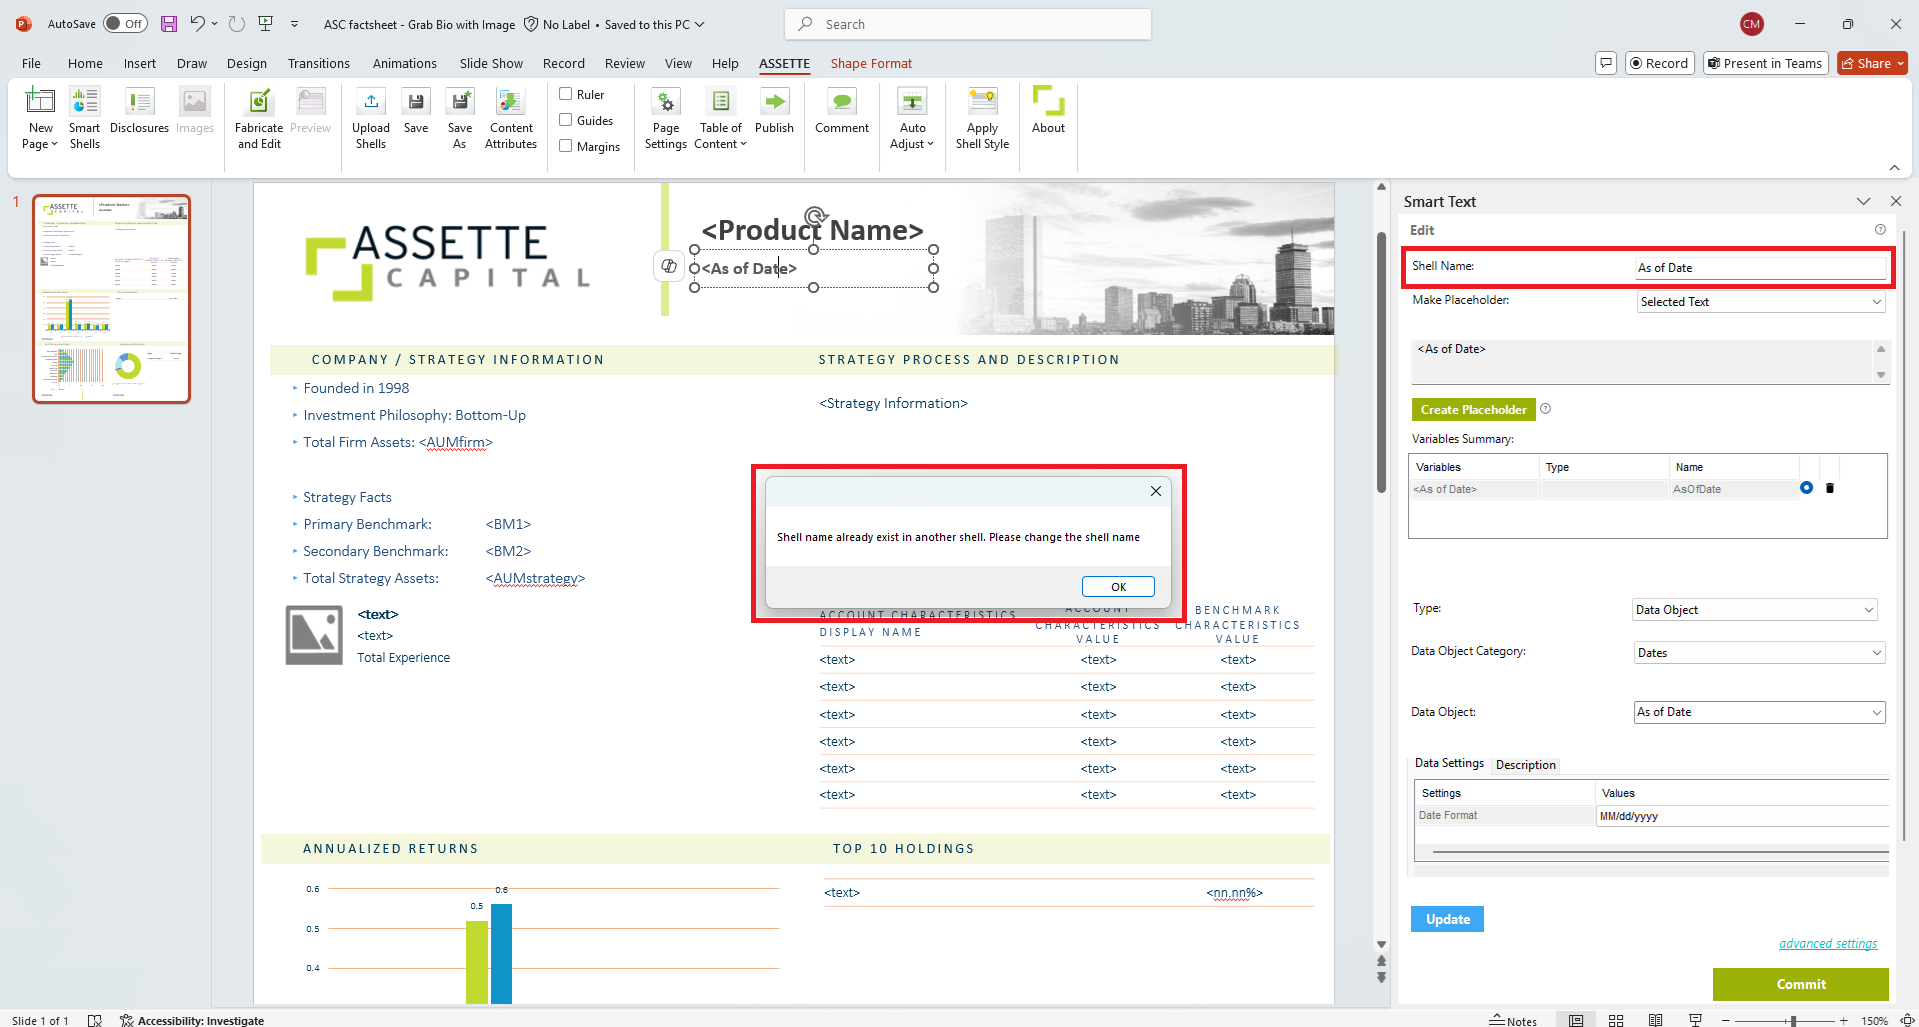Enable Guides display
1919x1027 pixels.
(x=566, y=119)
